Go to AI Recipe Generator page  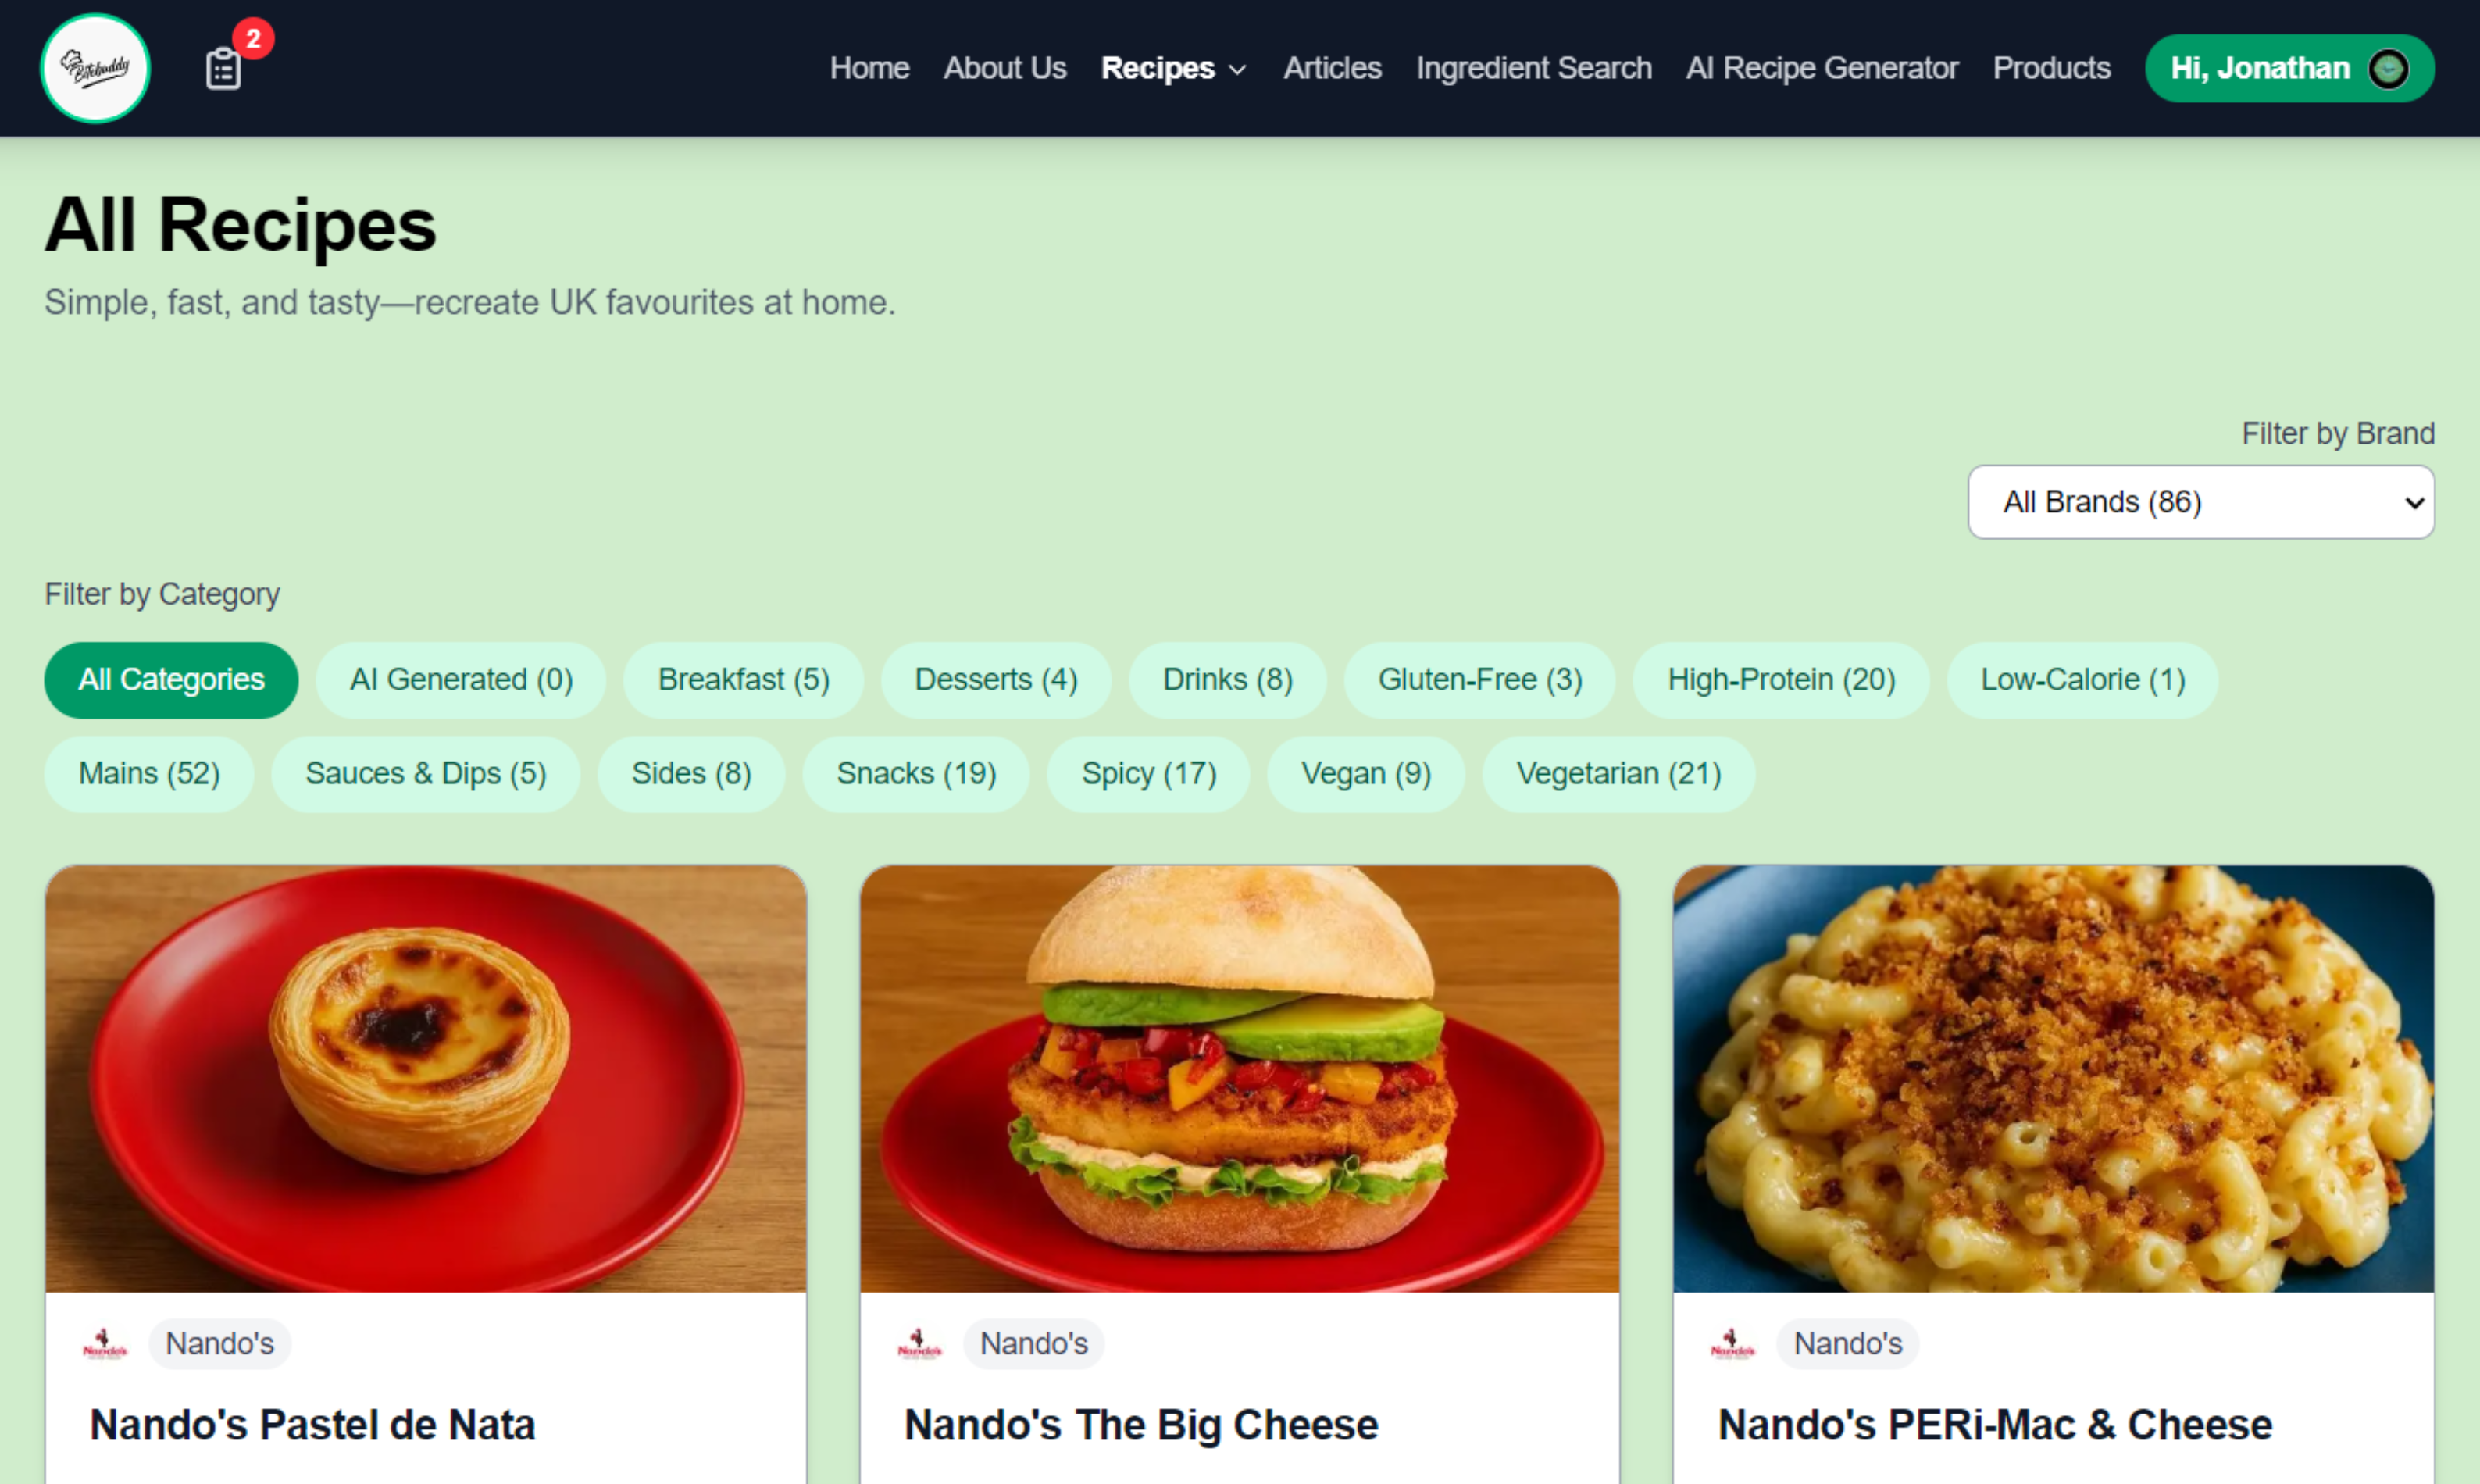point(1821,68)
